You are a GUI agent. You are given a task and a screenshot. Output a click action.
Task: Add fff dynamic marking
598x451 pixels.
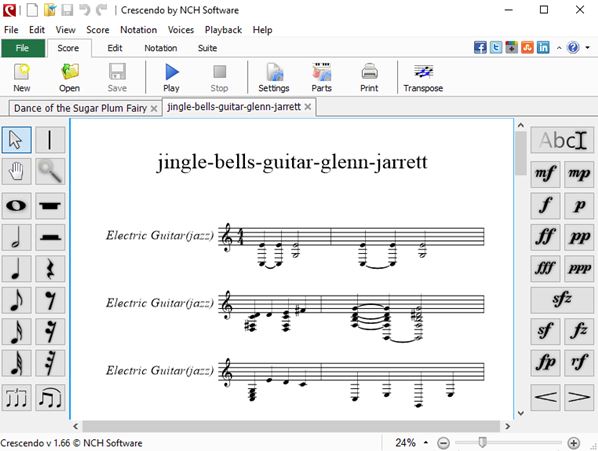(x=545, y=269)
